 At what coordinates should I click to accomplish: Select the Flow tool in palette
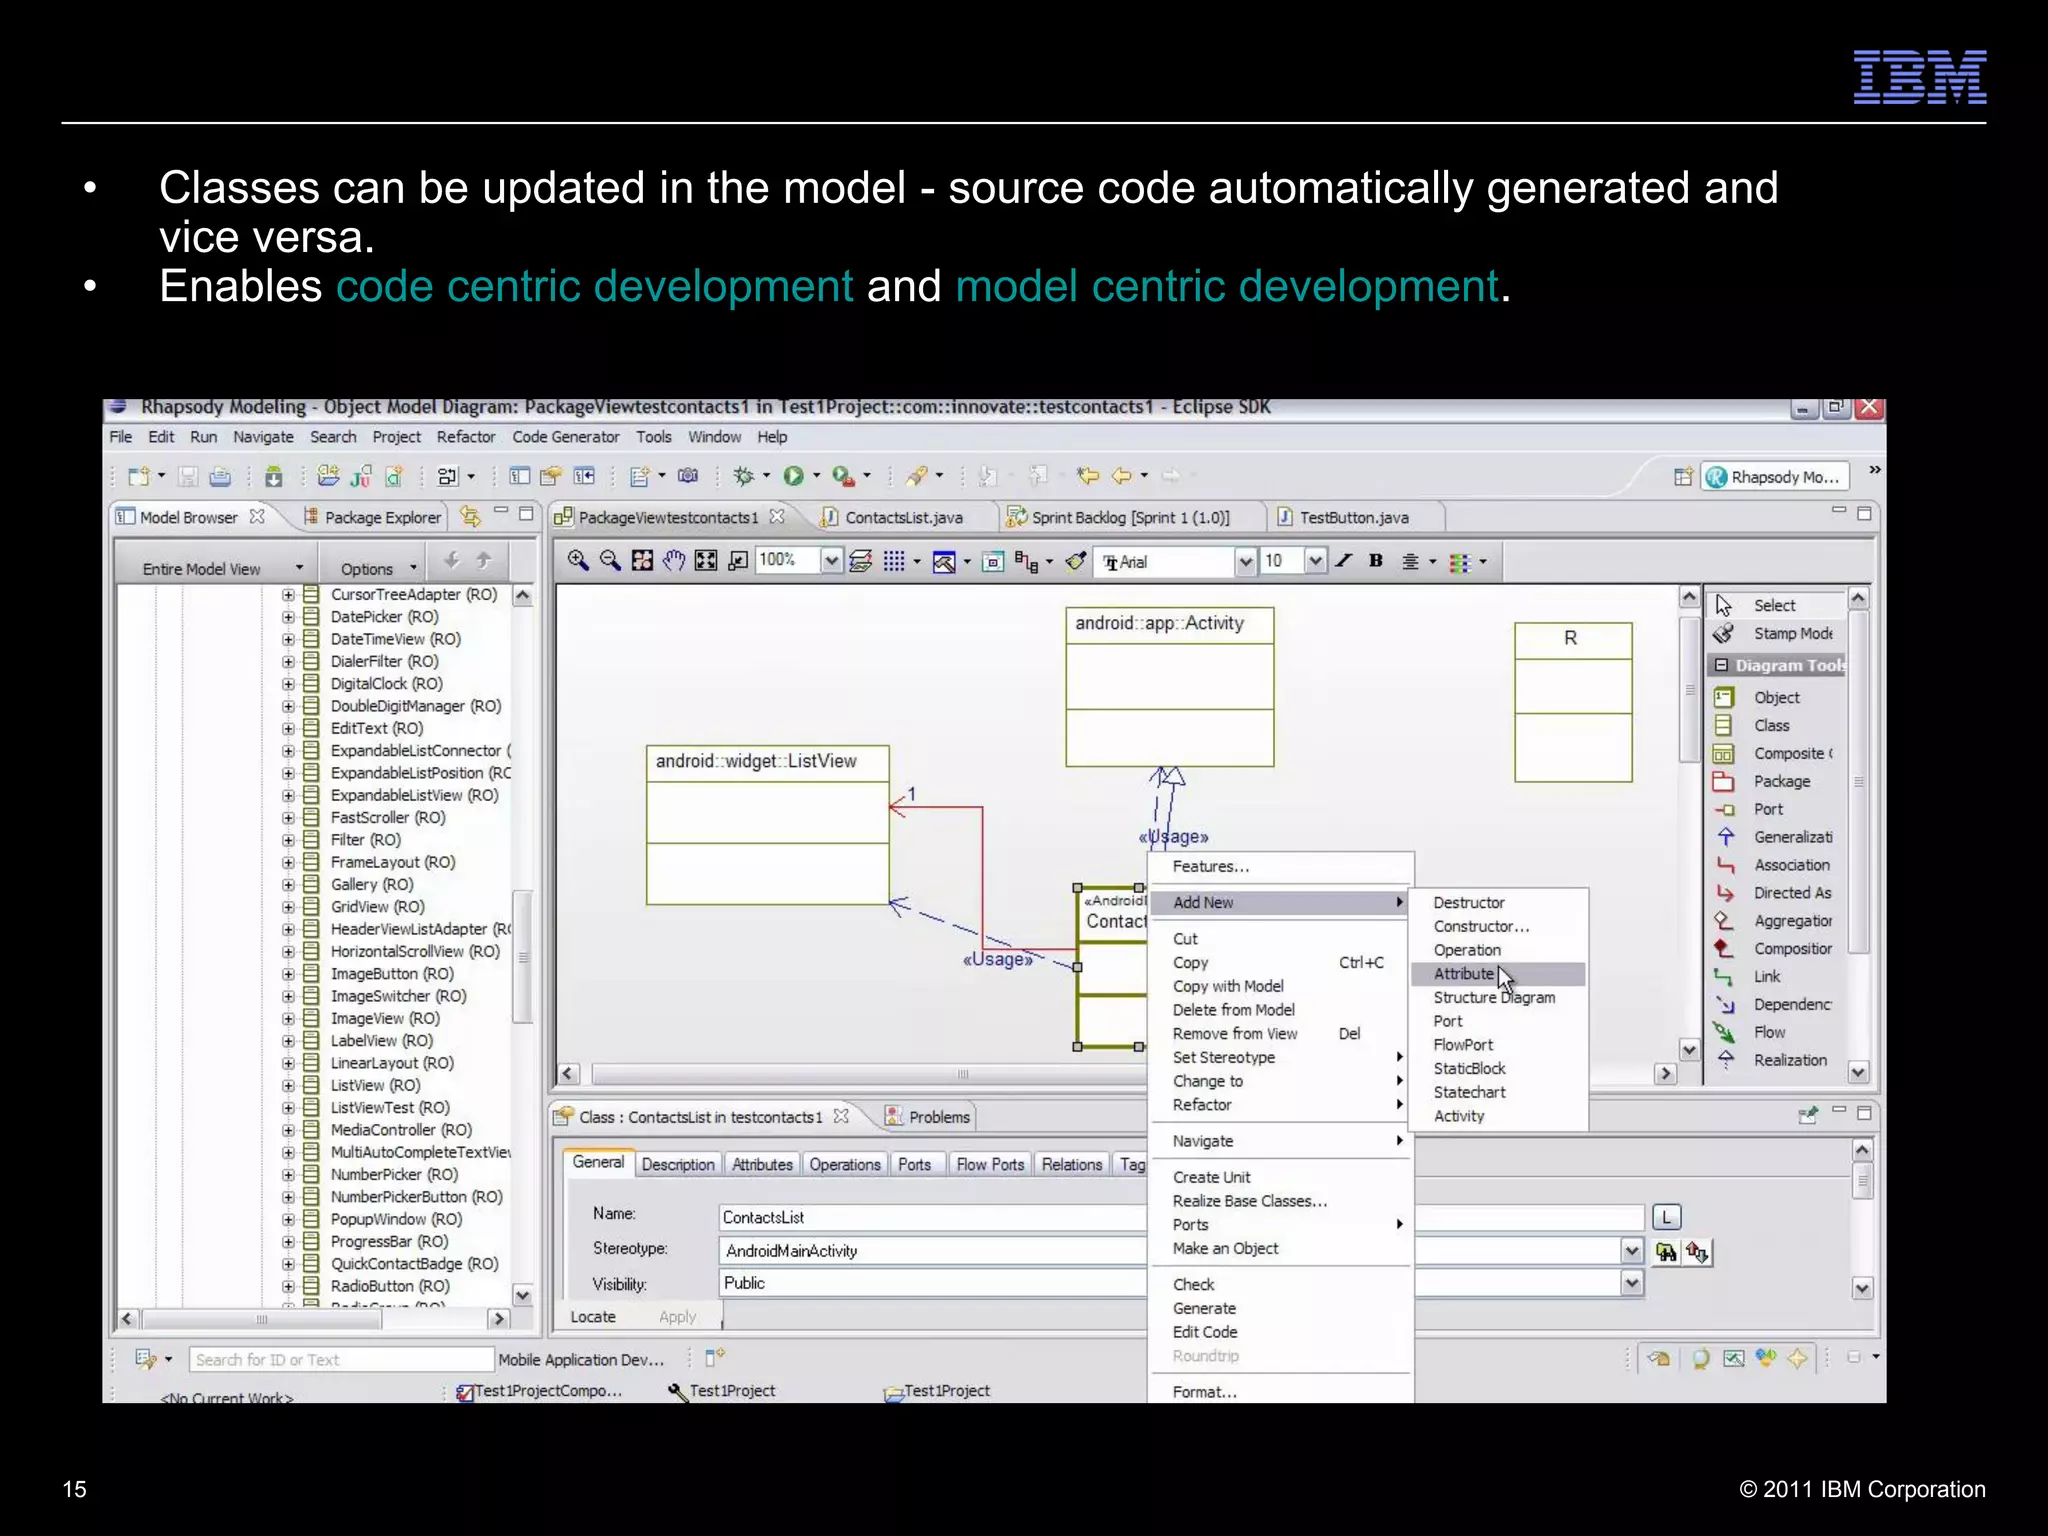pos(1768,1033)
